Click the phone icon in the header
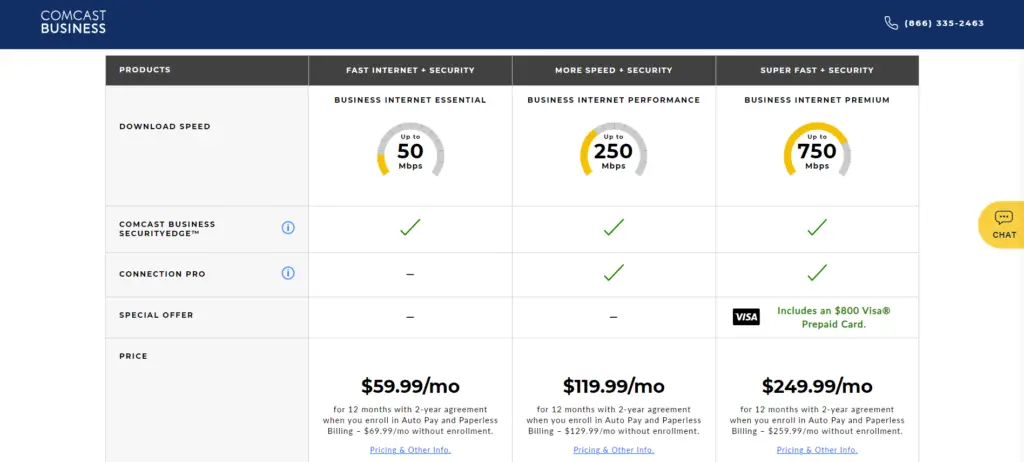This screenshot has height=462, width=1024. pos(891,23)
